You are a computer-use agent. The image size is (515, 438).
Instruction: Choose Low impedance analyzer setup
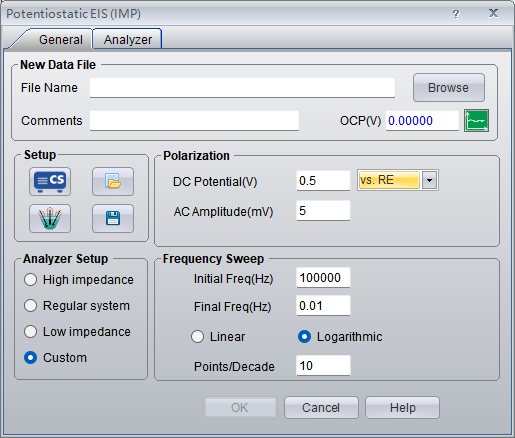tap(77, 331)
